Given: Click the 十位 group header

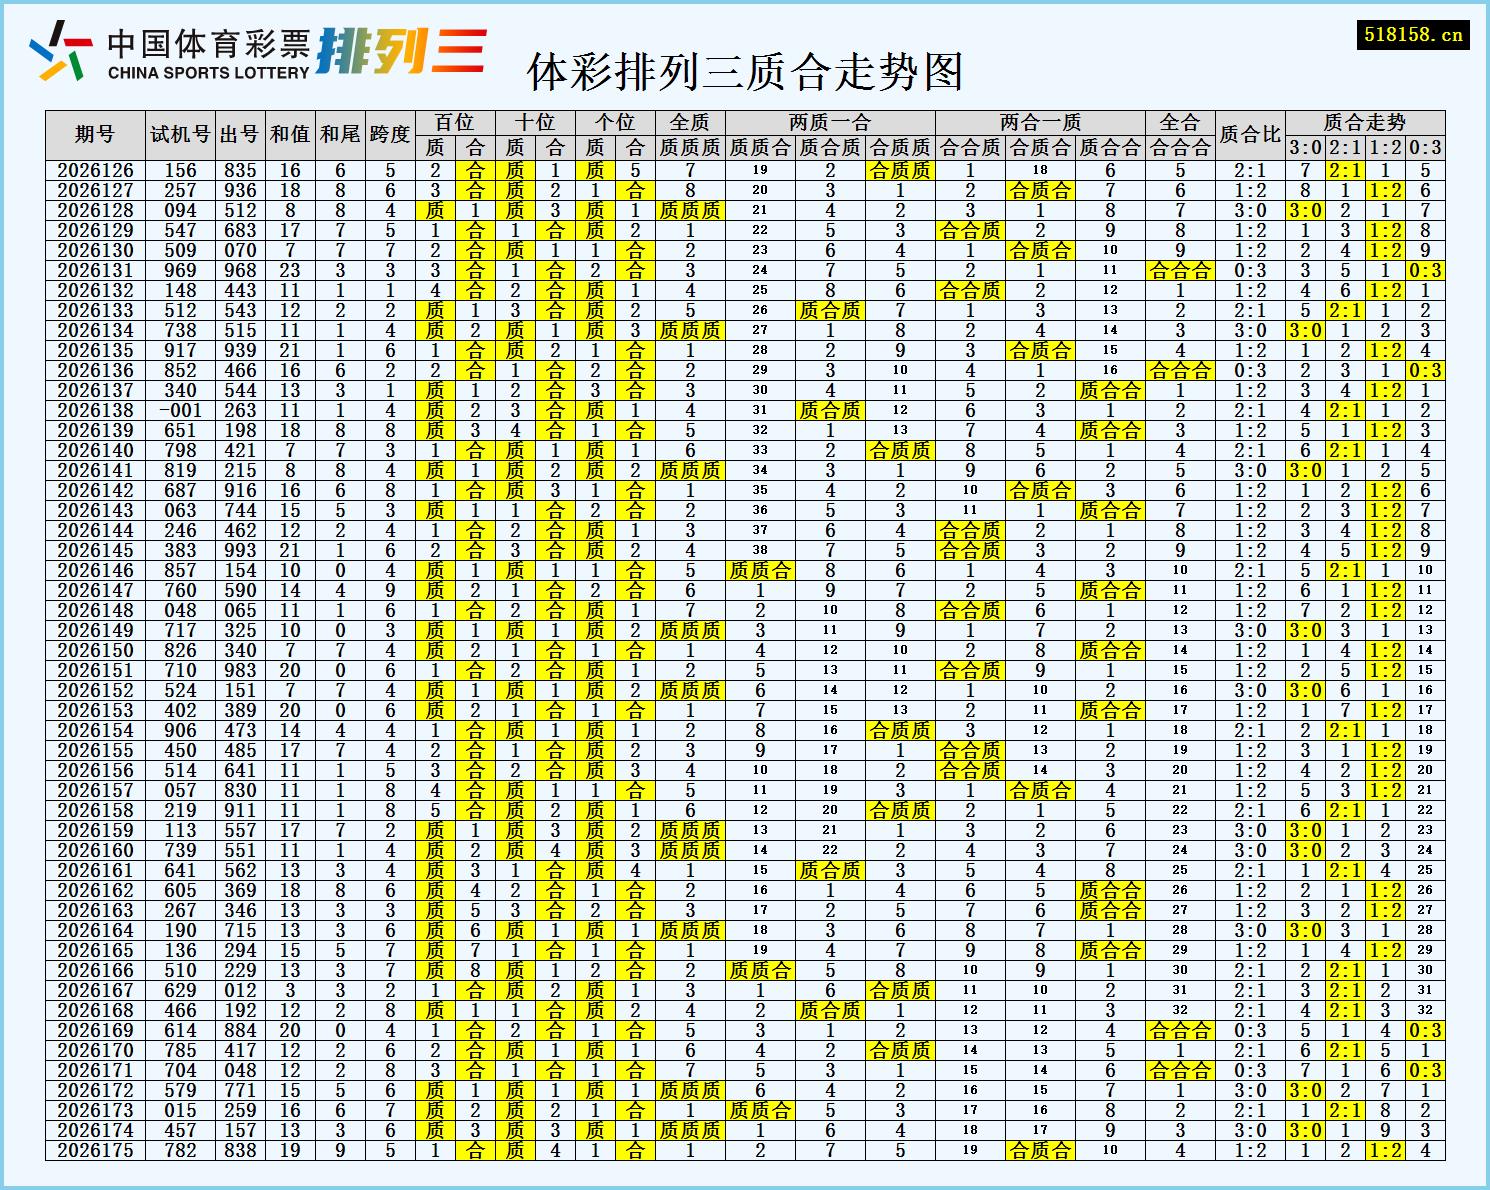Looking at the screenshot, I should (535, 123).
